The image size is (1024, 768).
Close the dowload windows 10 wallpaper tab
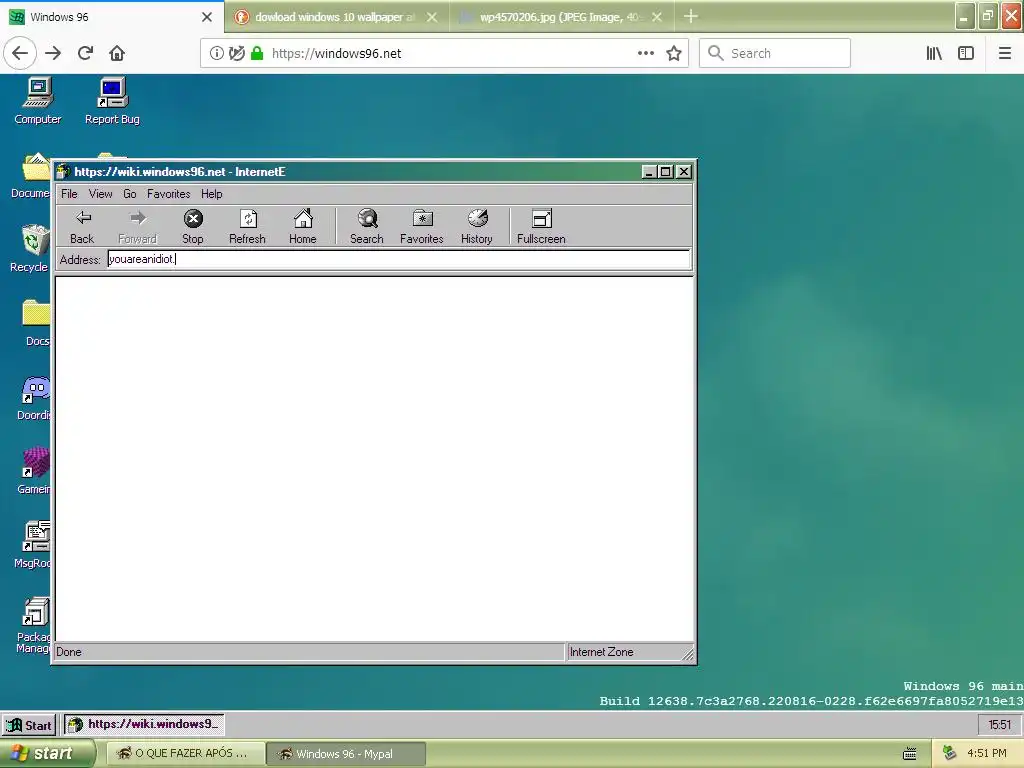432,18
